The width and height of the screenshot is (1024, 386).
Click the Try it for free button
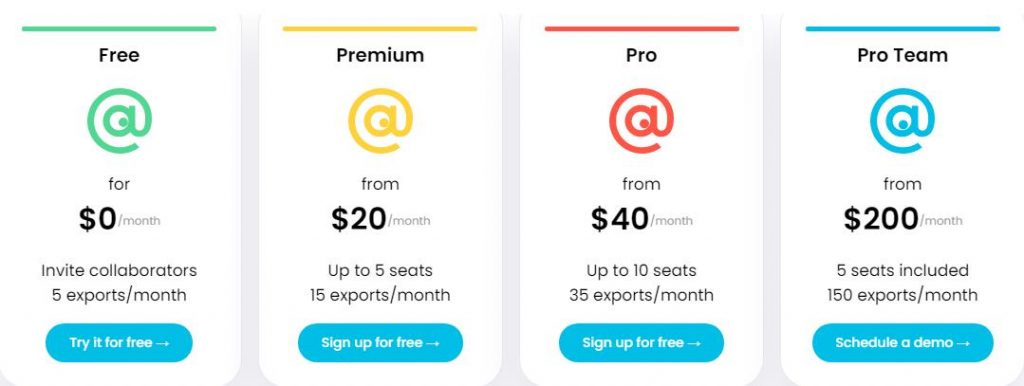(119, 343)
